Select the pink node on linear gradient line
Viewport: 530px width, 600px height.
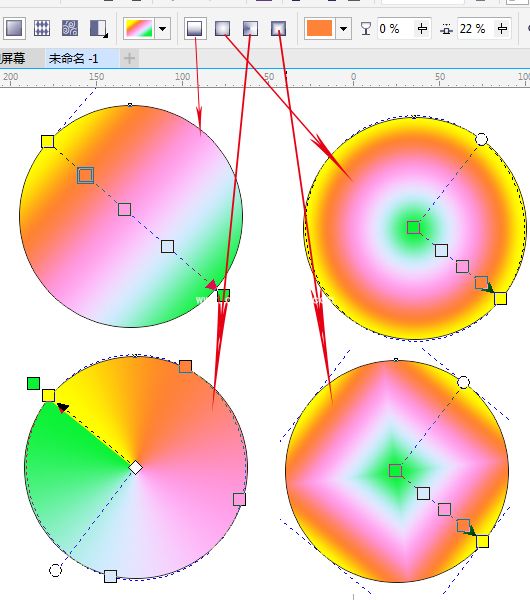[124, 210]
